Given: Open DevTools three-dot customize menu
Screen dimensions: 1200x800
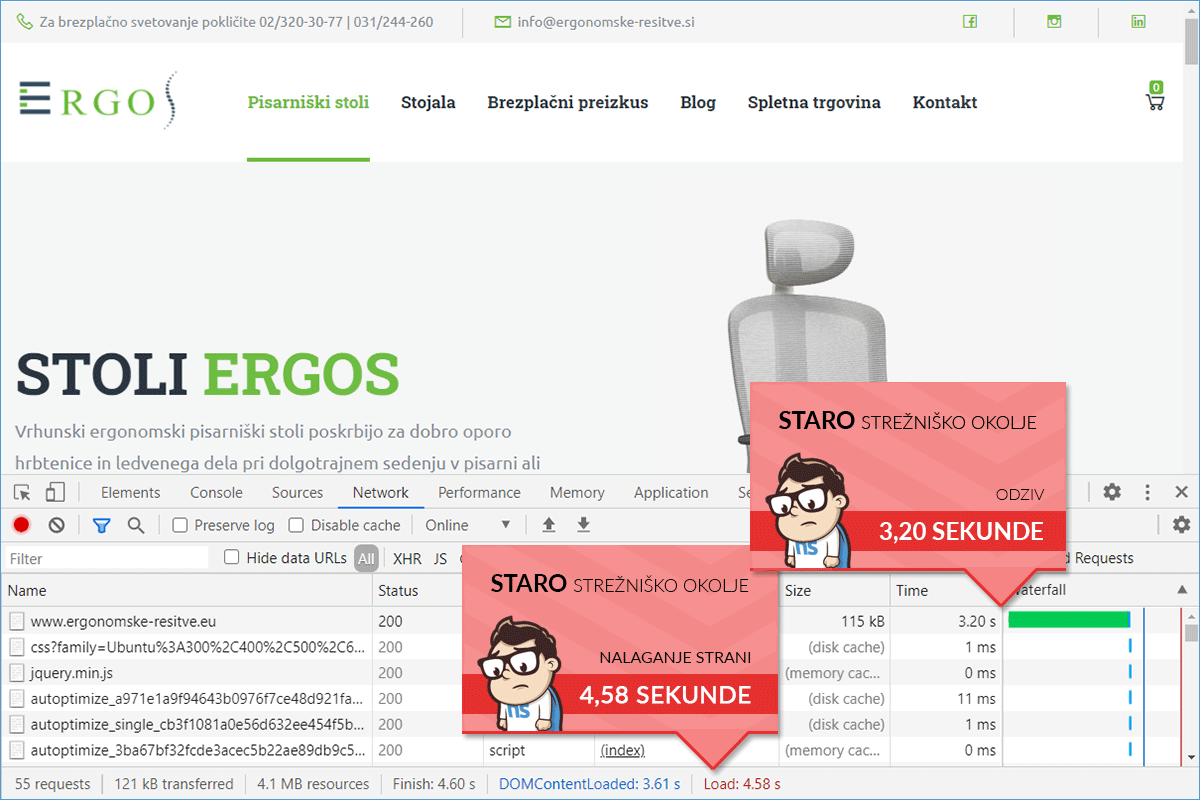Looking at the screenshot, I should click(x=1147, y=492).
